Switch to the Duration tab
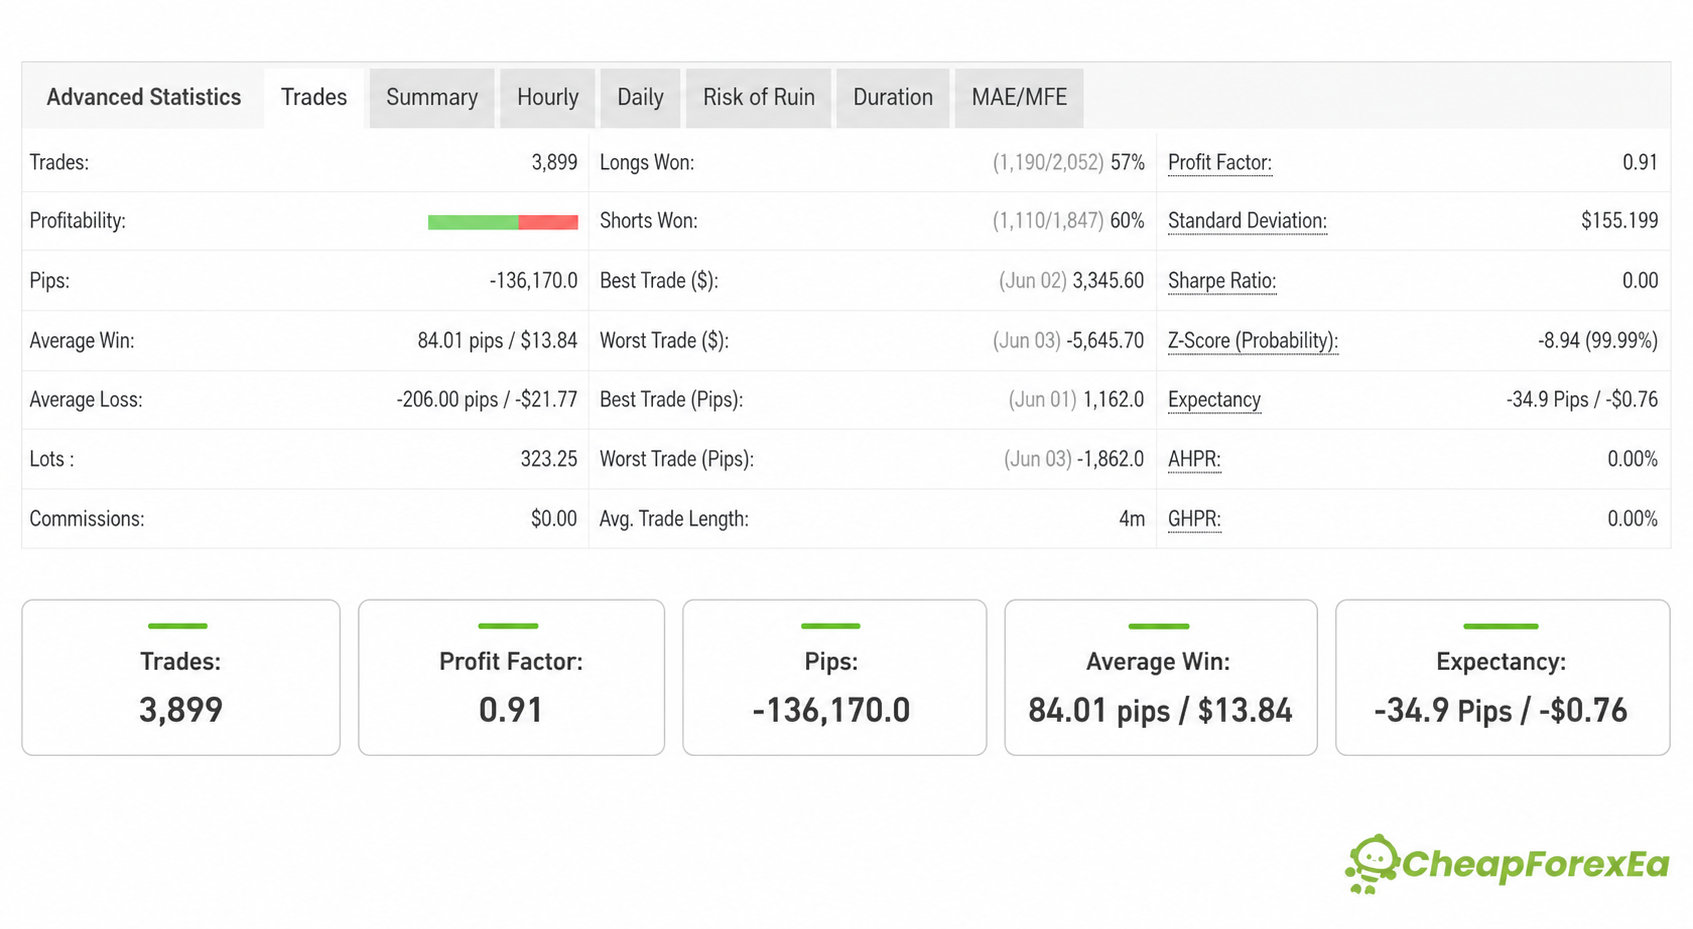Screen dimensions: 1693x929 coord(893,97)
